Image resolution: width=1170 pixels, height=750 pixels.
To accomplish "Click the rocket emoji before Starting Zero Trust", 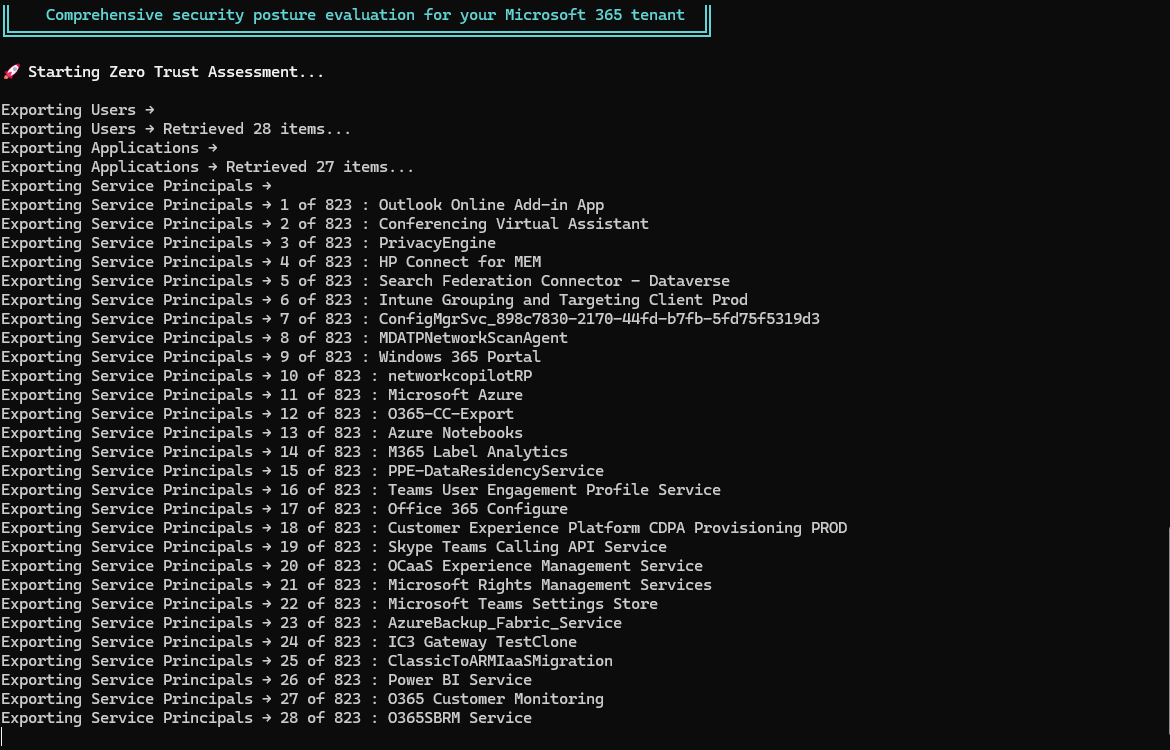I will click(x=11, y=72).
